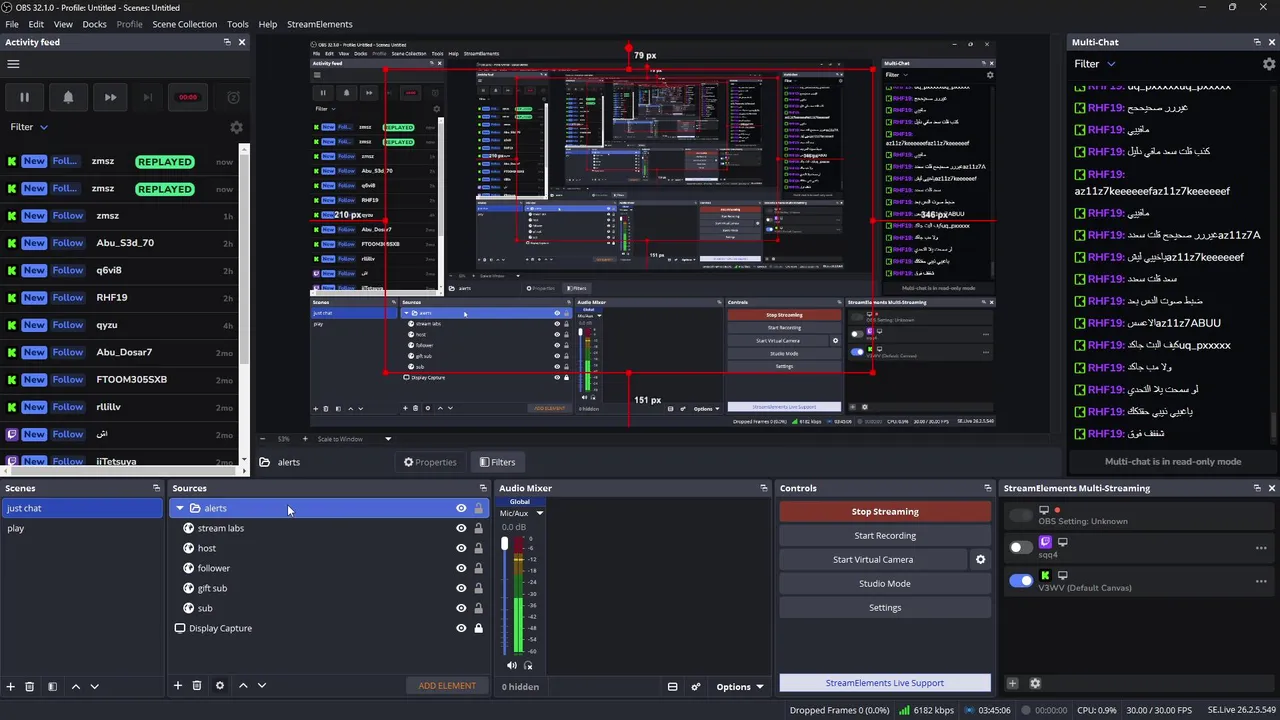Open source properties gear in Sources toolbar
Screen dimensions: 1280x720
pyautogui.click(x=219, y=685)
